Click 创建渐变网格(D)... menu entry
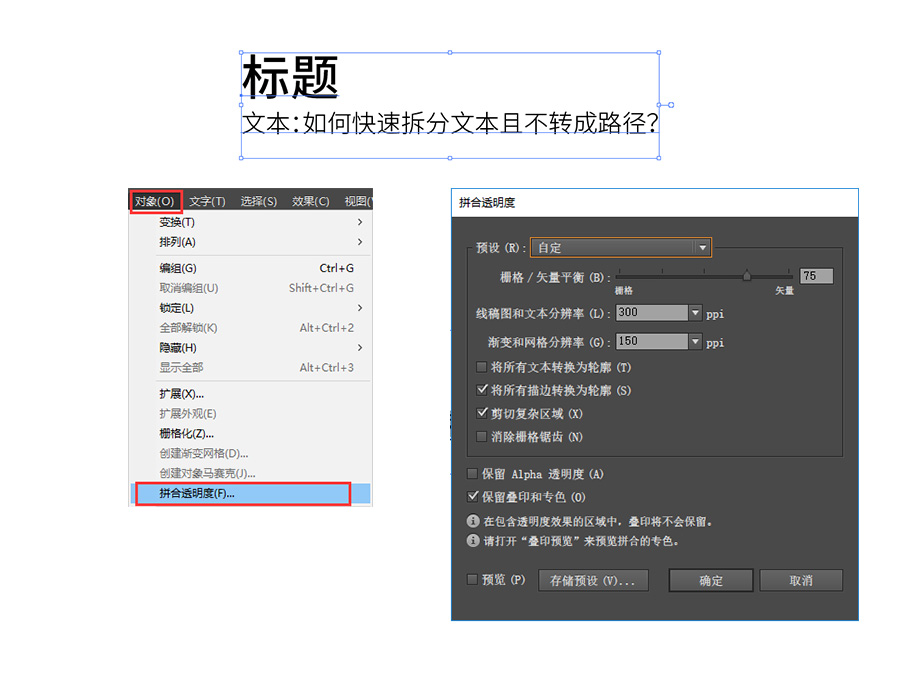Screen dimensions: 900x680 [250, 453]
